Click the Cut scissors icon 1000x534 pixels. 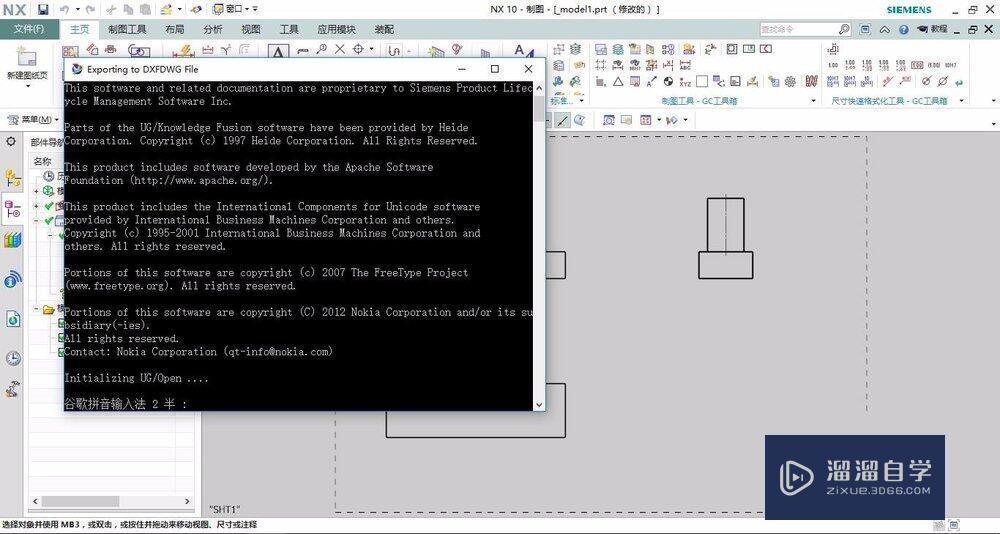pos(111,9)
